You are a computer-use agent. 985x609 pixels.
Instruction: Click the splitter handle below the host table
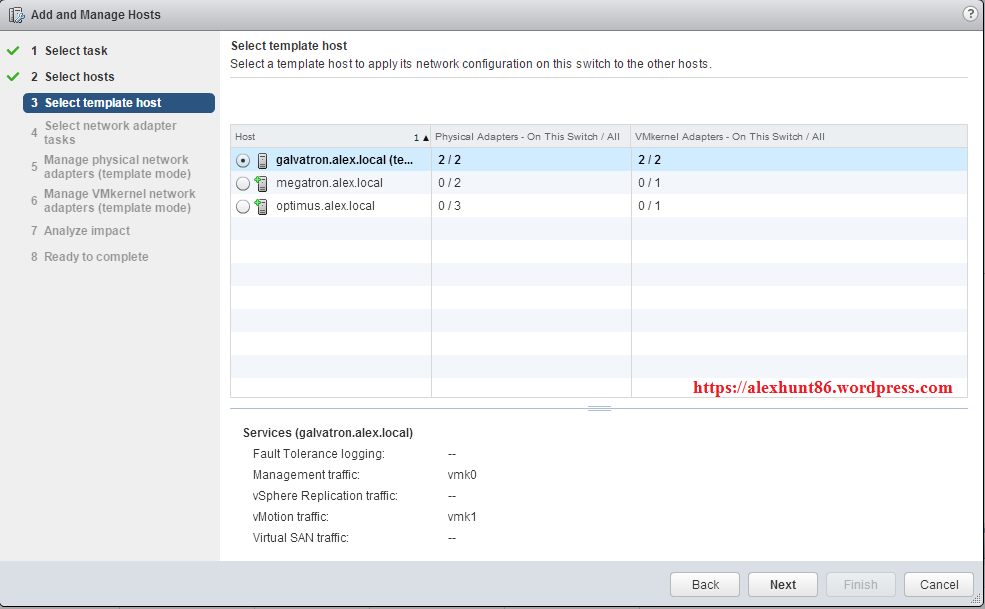(599, 408)
